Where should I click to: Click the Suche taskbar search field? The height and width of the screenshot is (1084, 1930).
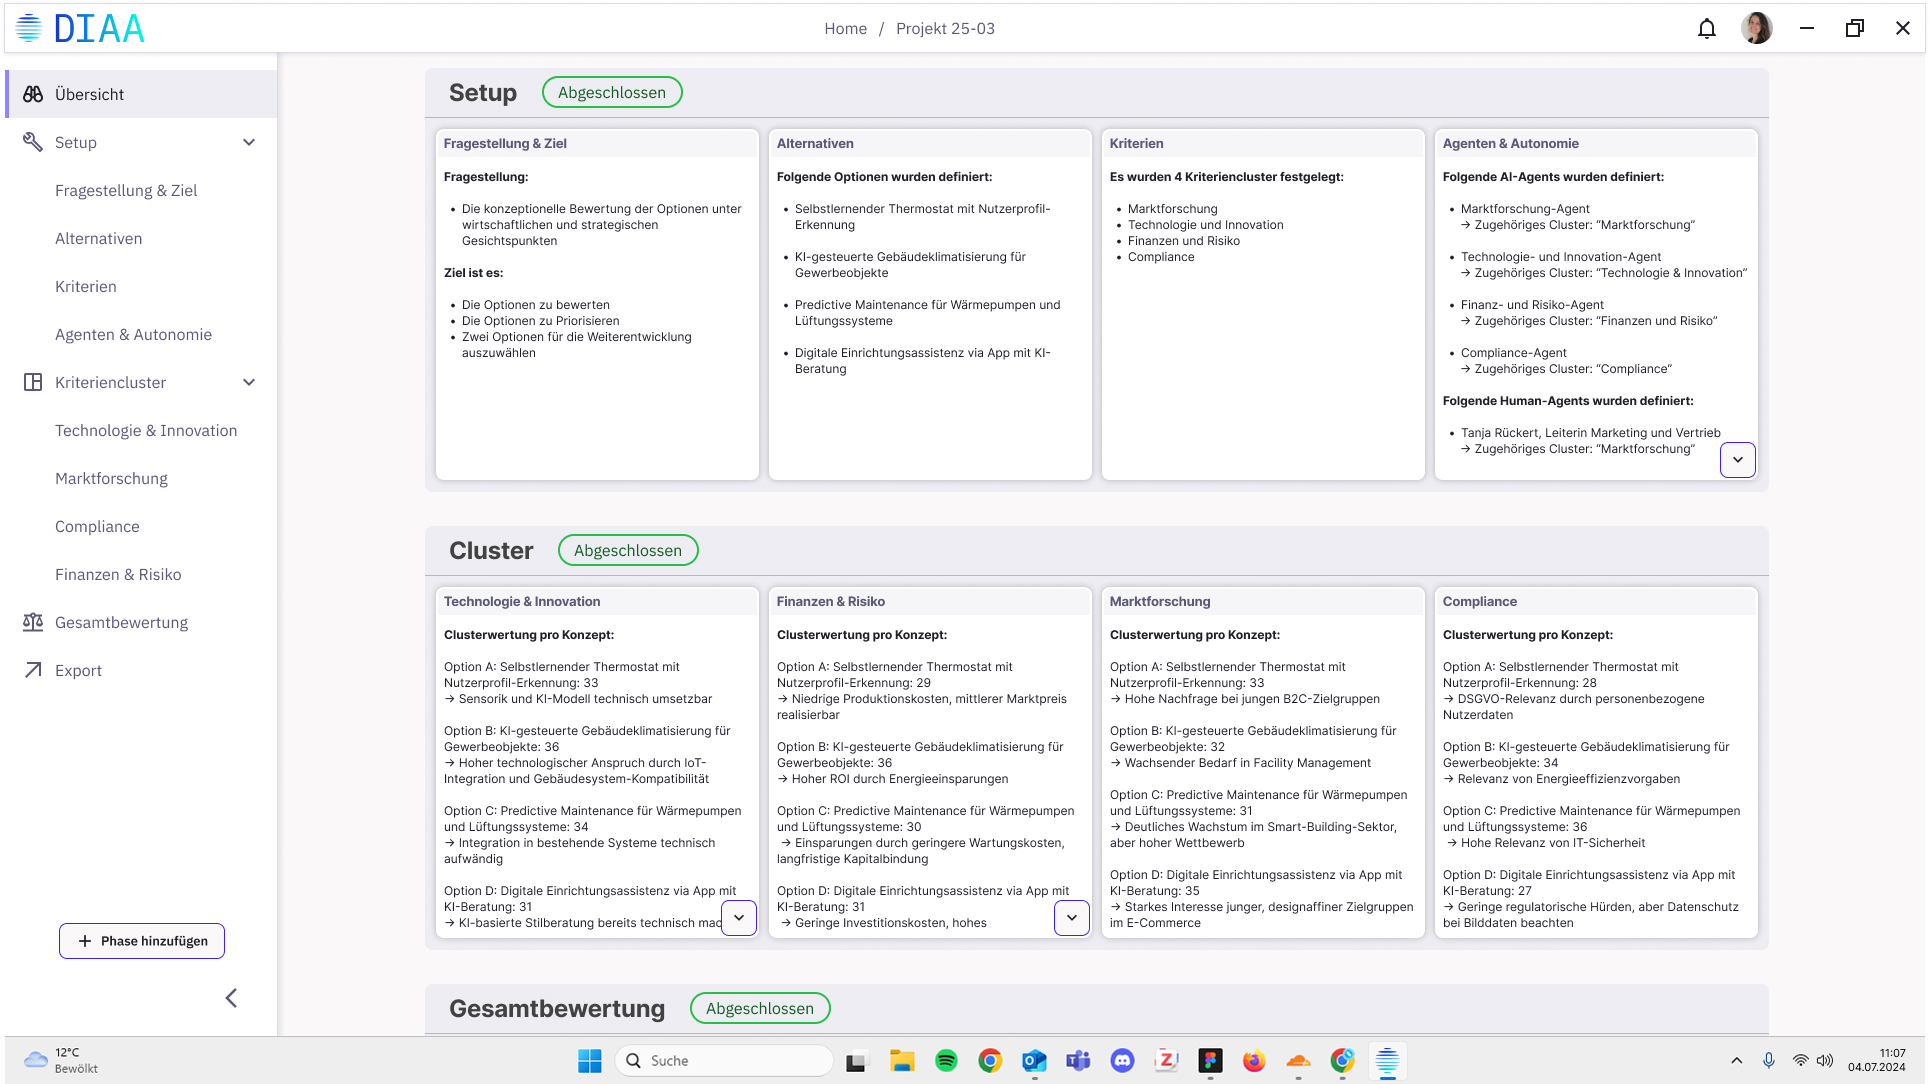pyautogui.click(x=724, y=1061)
